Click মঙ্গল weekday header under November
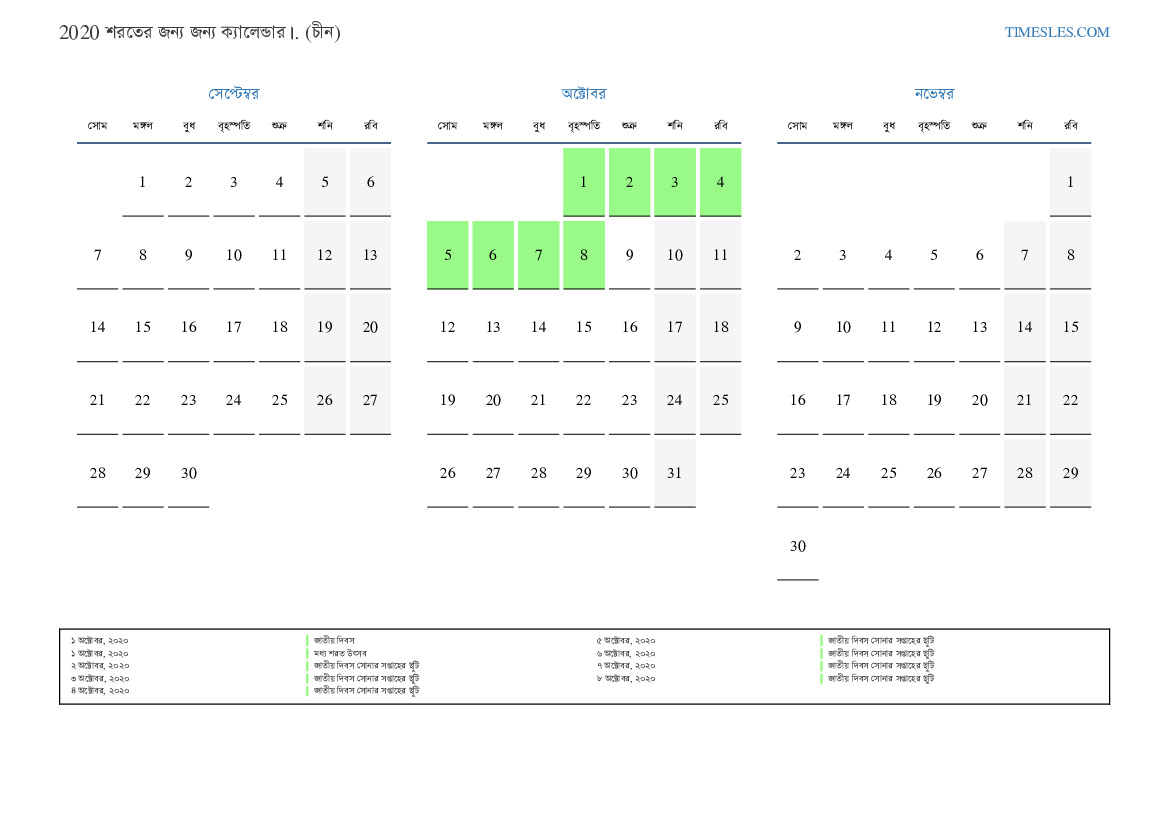Image resolution: width=1169 pixels, height=827 pixels. coord(843,125)
